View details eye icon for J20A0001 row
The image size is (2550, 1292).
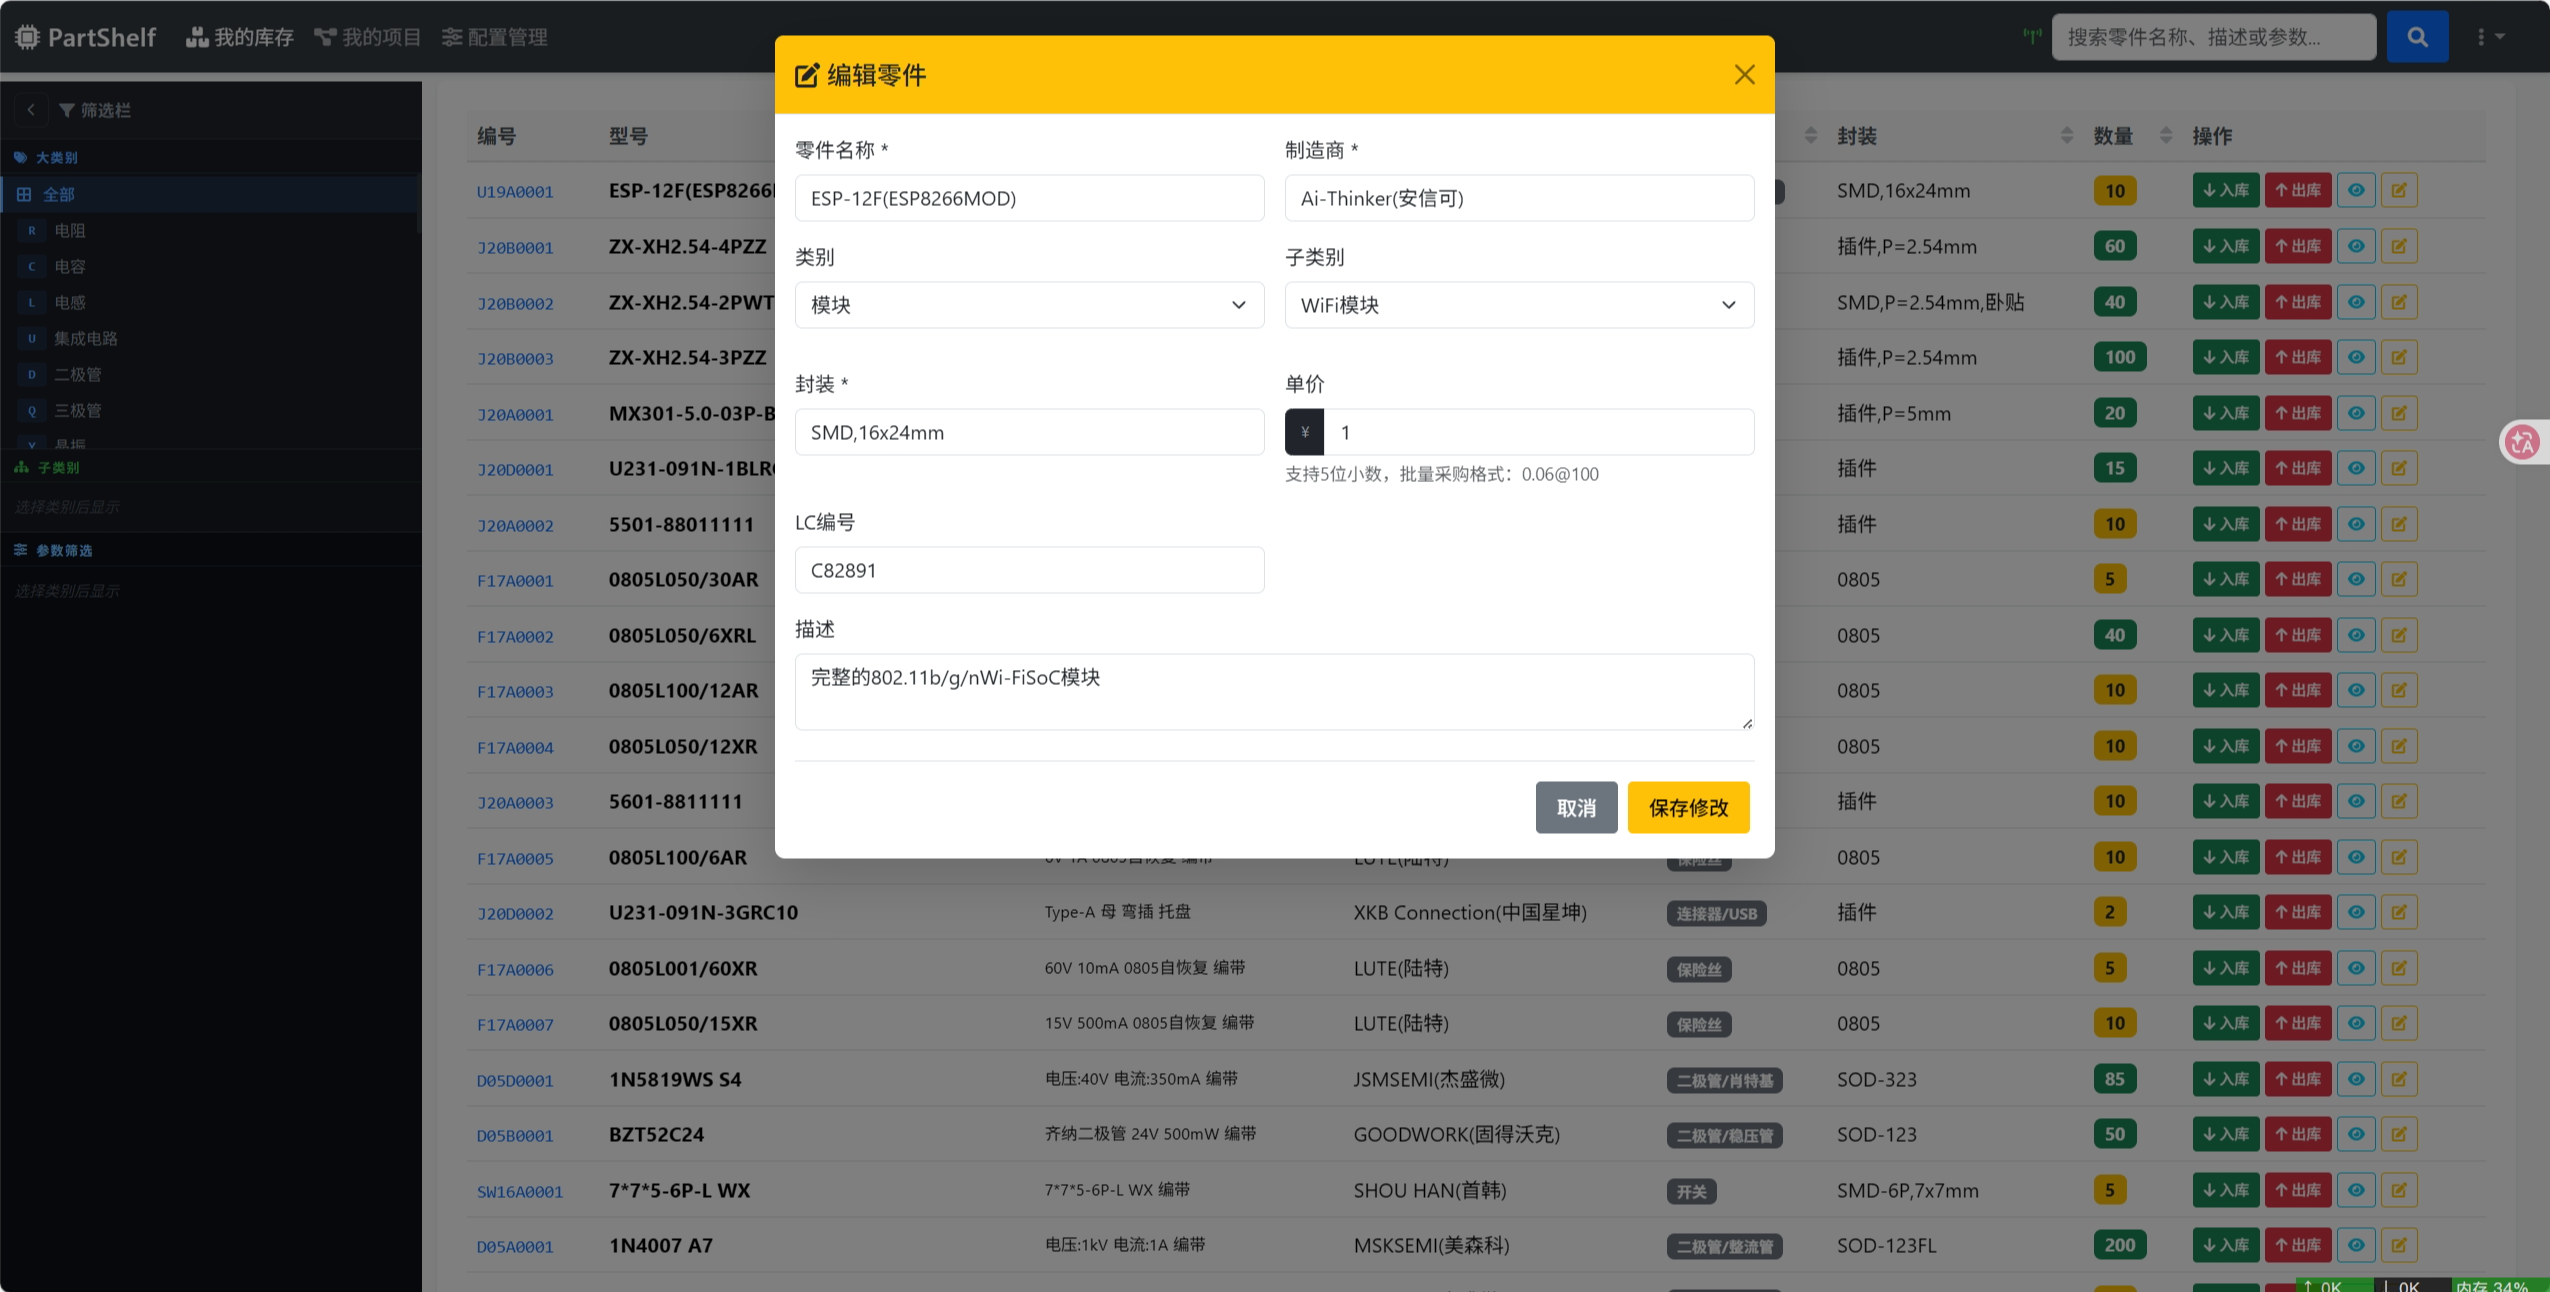click(2356, 413)
